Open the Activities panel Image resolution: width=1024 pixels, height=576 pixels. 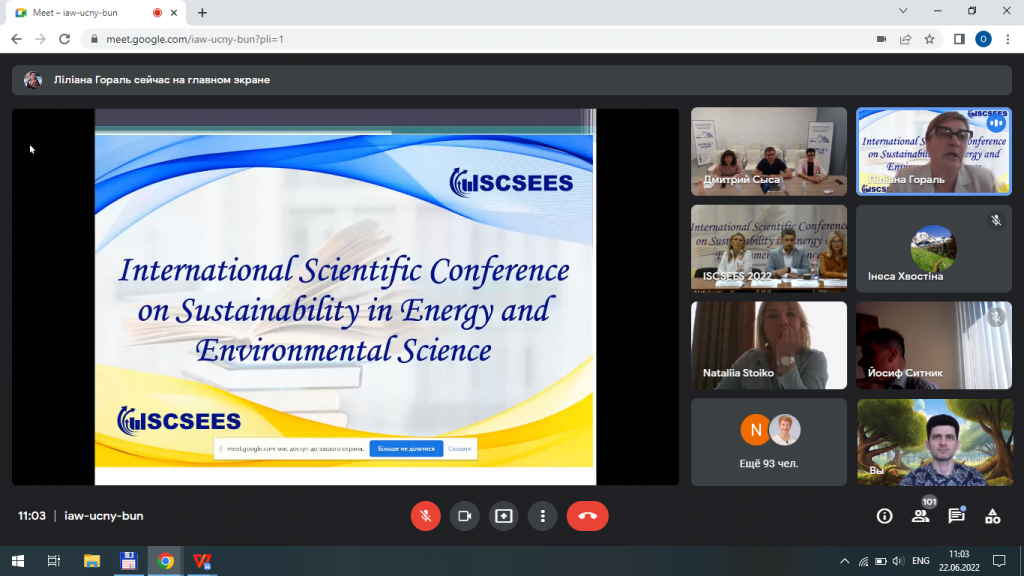click(x=993, y=516)
